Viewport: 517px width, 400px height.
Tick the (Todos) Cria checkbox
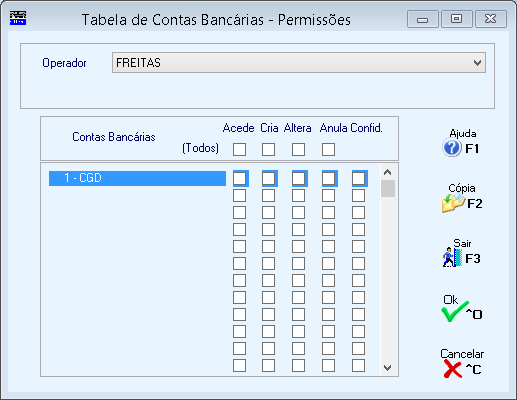click(x=268, y=149)
